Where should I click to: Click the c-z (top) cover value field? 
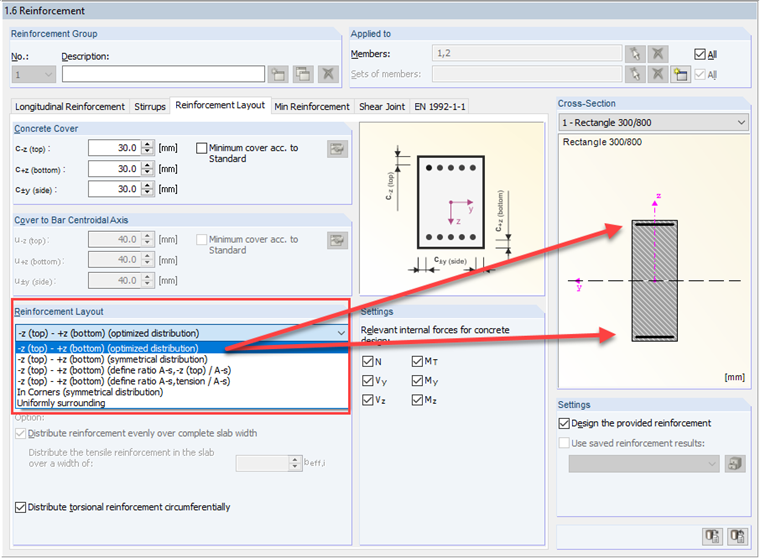pyautogui.click(x=114, y=148)
